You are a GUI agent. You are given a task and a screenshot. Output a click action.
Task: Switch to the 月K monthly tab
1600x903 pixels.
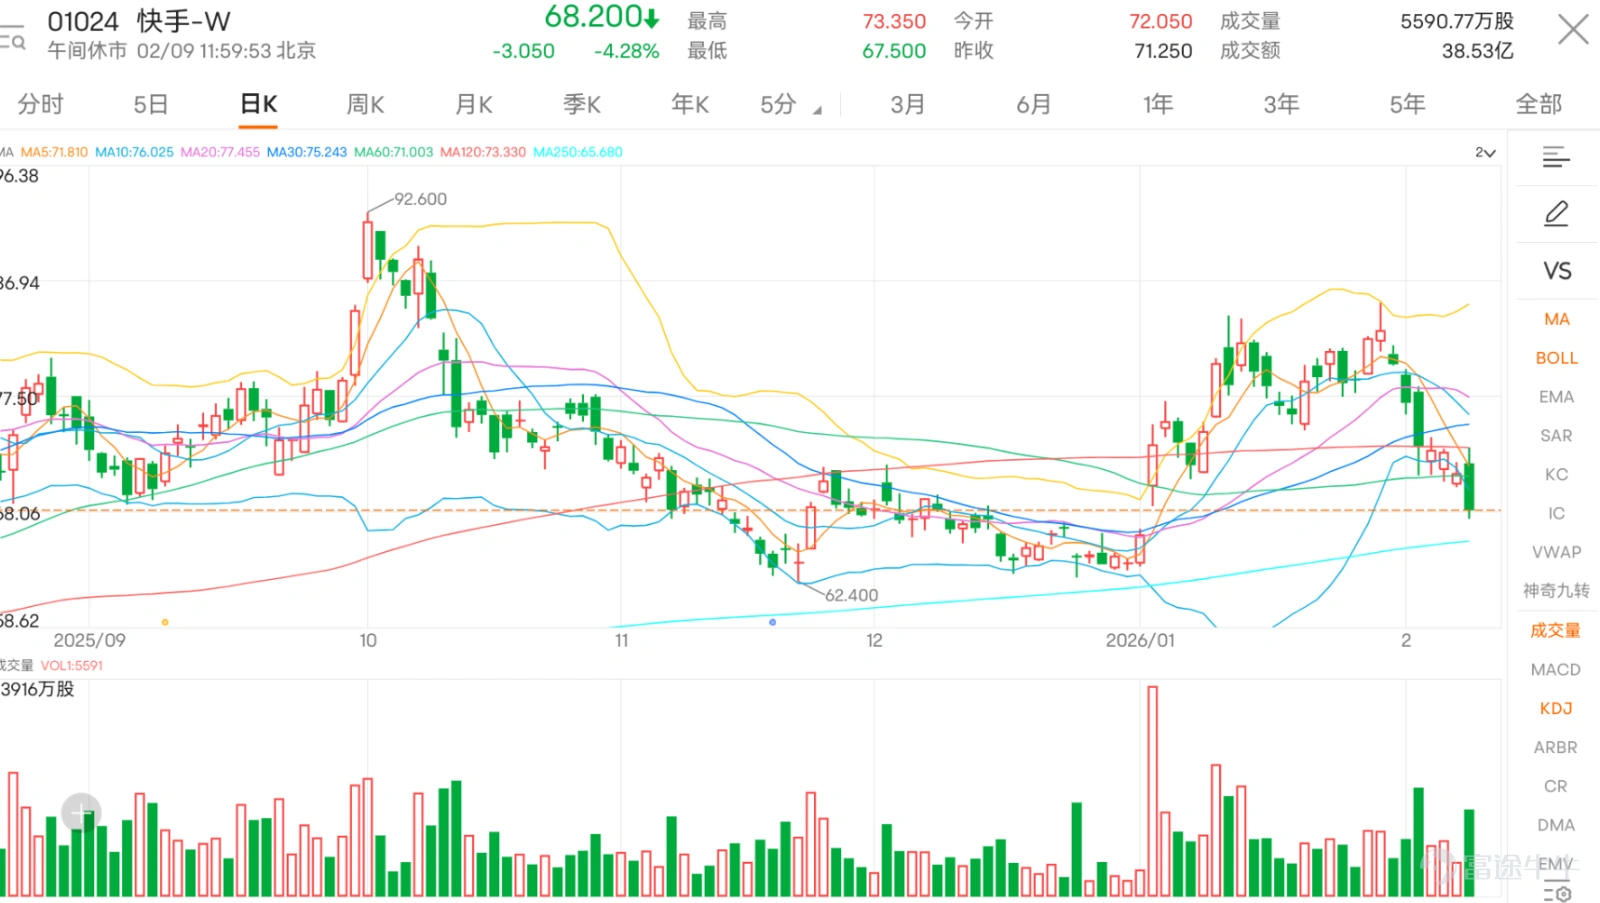[x=474, y=104]
